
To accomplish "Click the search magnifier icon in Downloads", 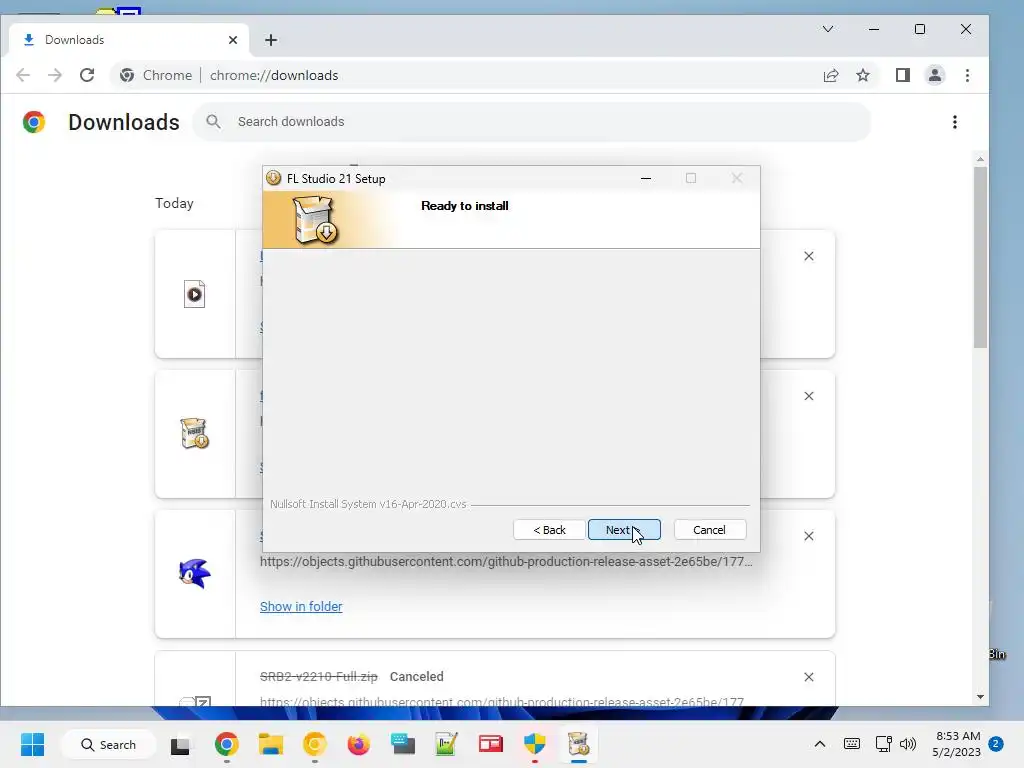I will pos(213,121).
